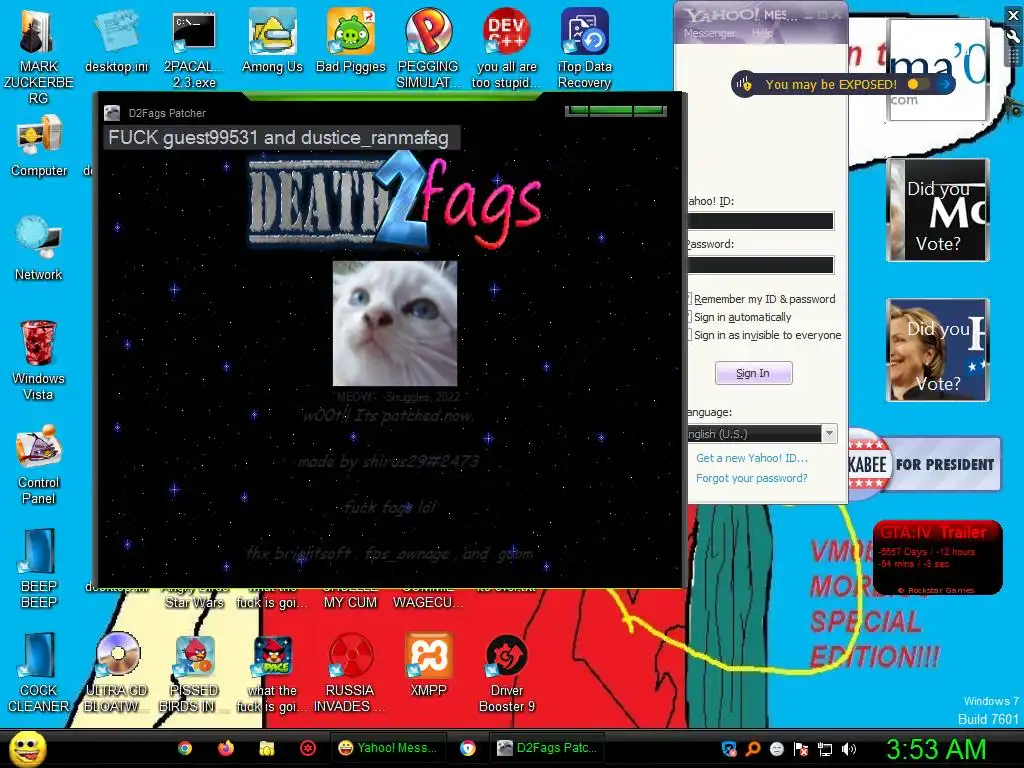The image size is (1024, 768).
Task: Open Chrome from the taskbar
Action: coord(185,748)
